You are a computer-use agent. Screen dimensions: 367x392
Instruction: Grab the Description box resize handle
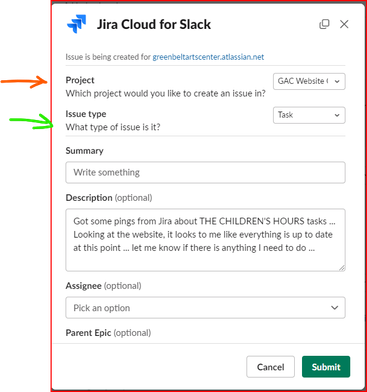point(342,268)
